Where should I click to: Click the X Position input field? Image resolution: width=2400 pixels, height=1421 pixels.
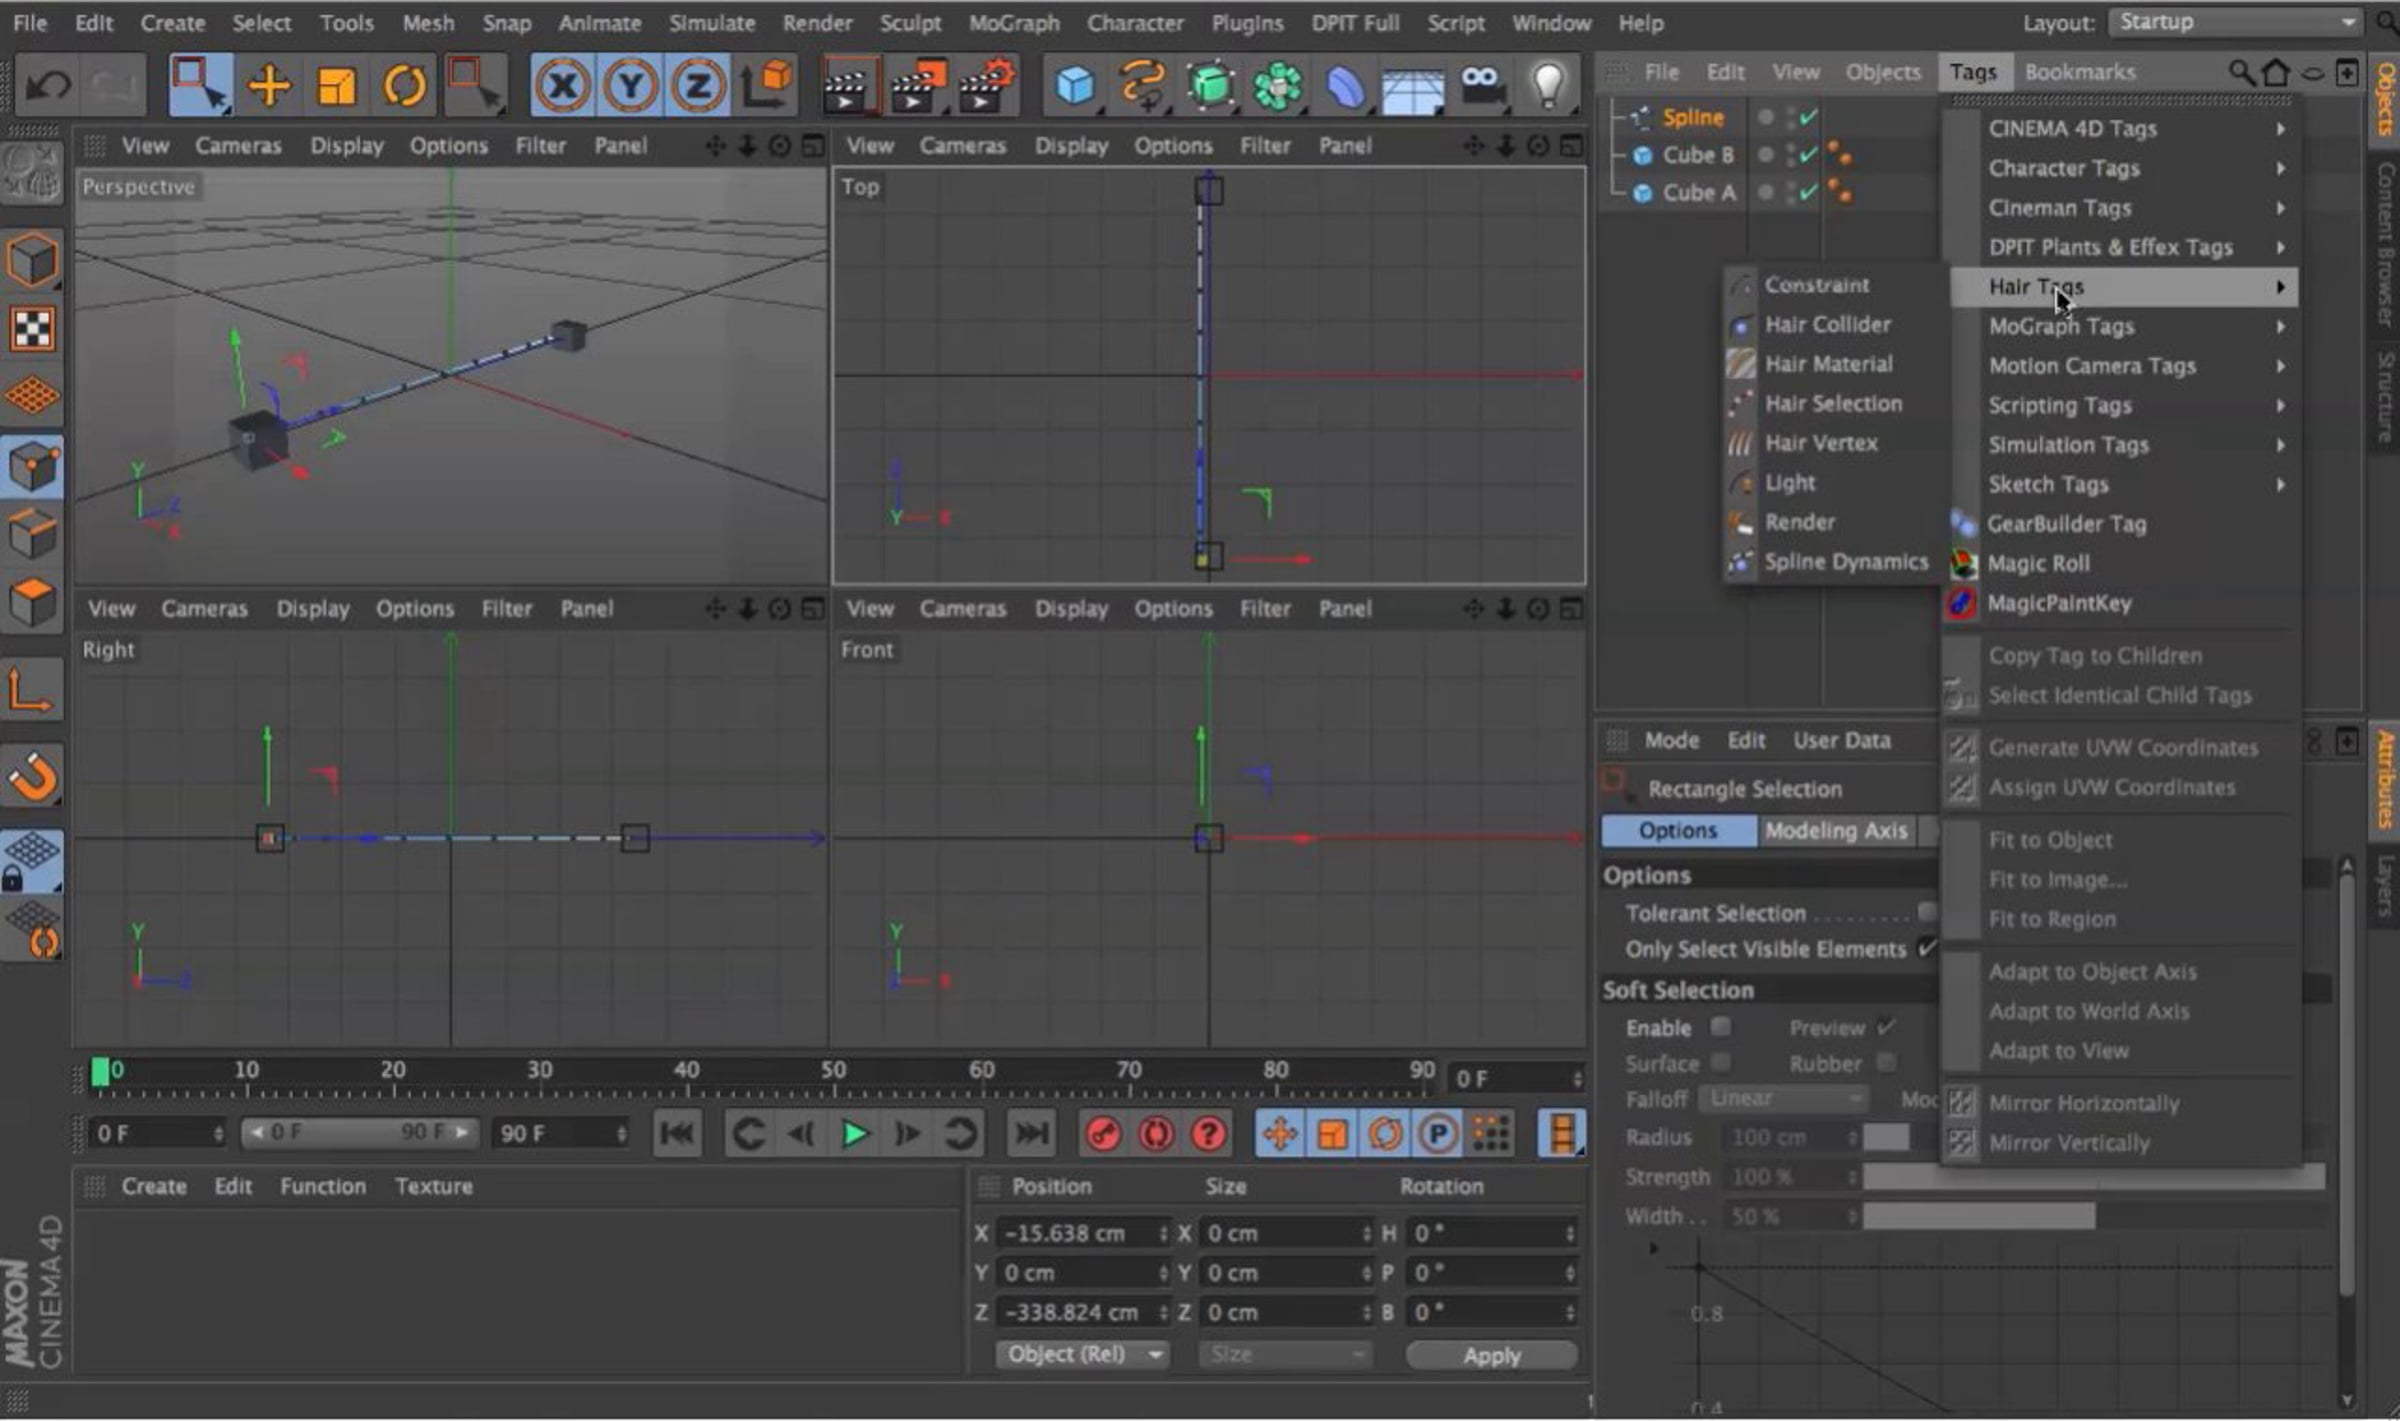click(x=1084, y=1234)
